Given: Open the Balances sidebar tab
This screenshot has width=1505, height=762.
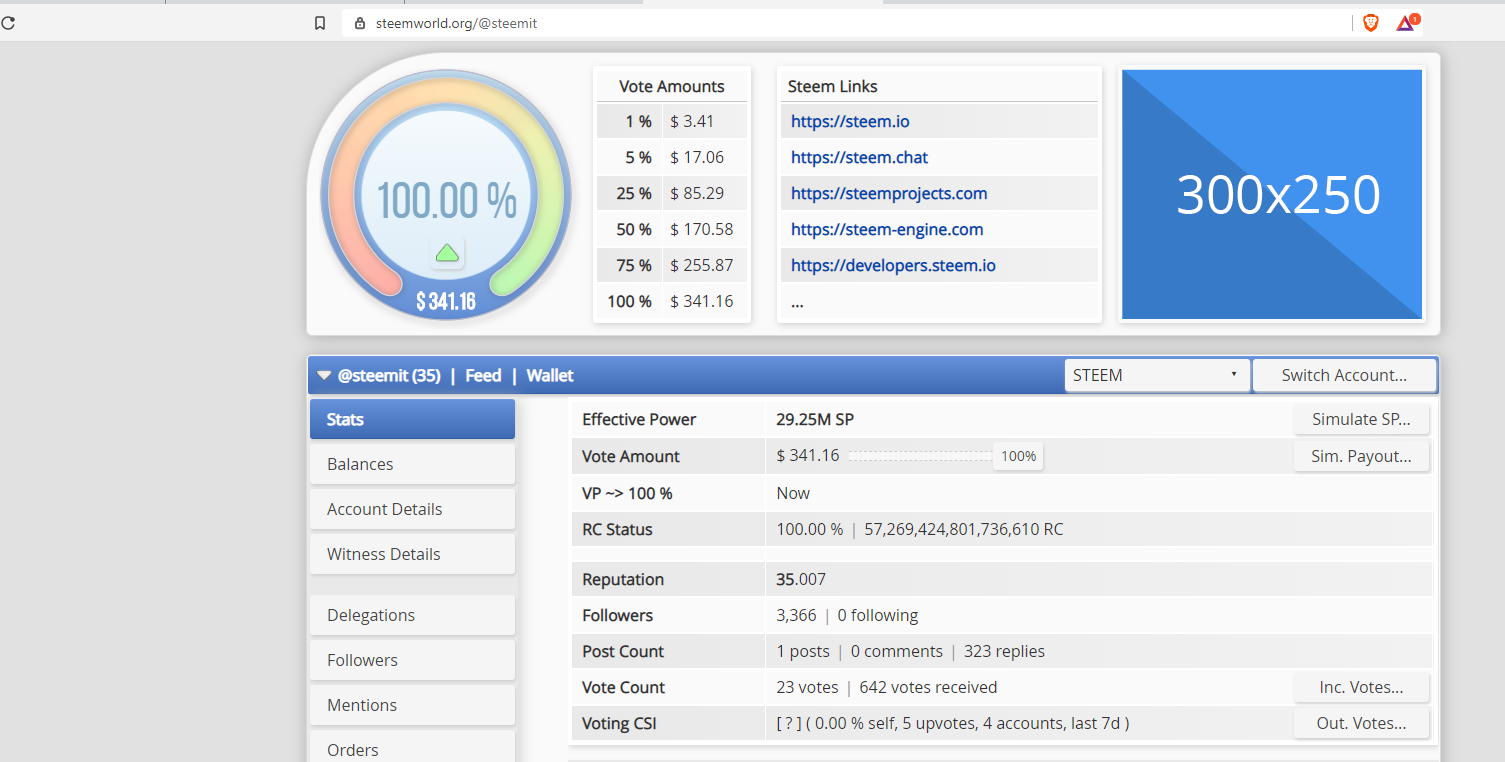Looking at the screenshot, I should (x=412, y=464).
